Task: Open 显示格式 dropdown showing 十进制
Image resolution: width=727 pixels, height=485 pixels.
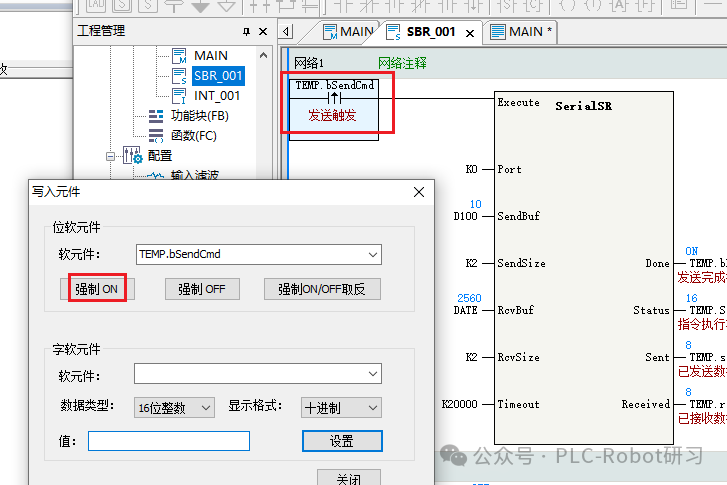Action: point(341,408)
